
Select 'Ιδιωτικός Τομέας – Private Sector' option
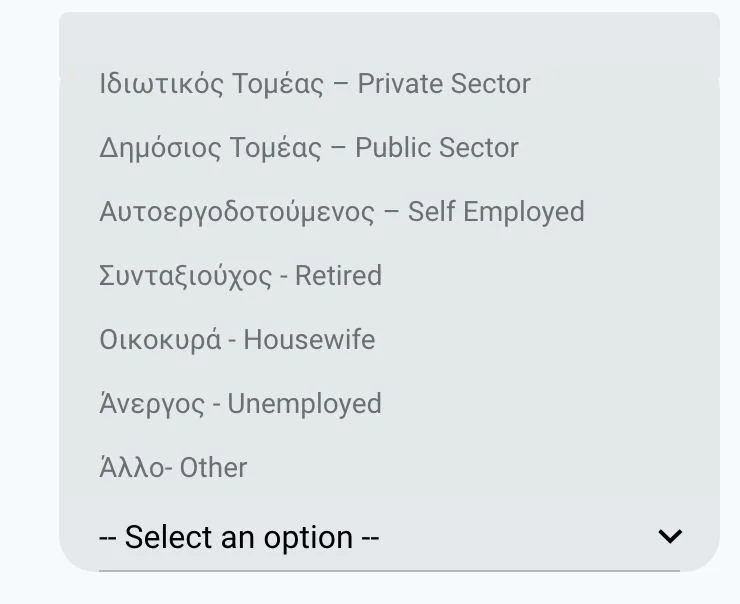pyautogui.click(x=314, y=84)
